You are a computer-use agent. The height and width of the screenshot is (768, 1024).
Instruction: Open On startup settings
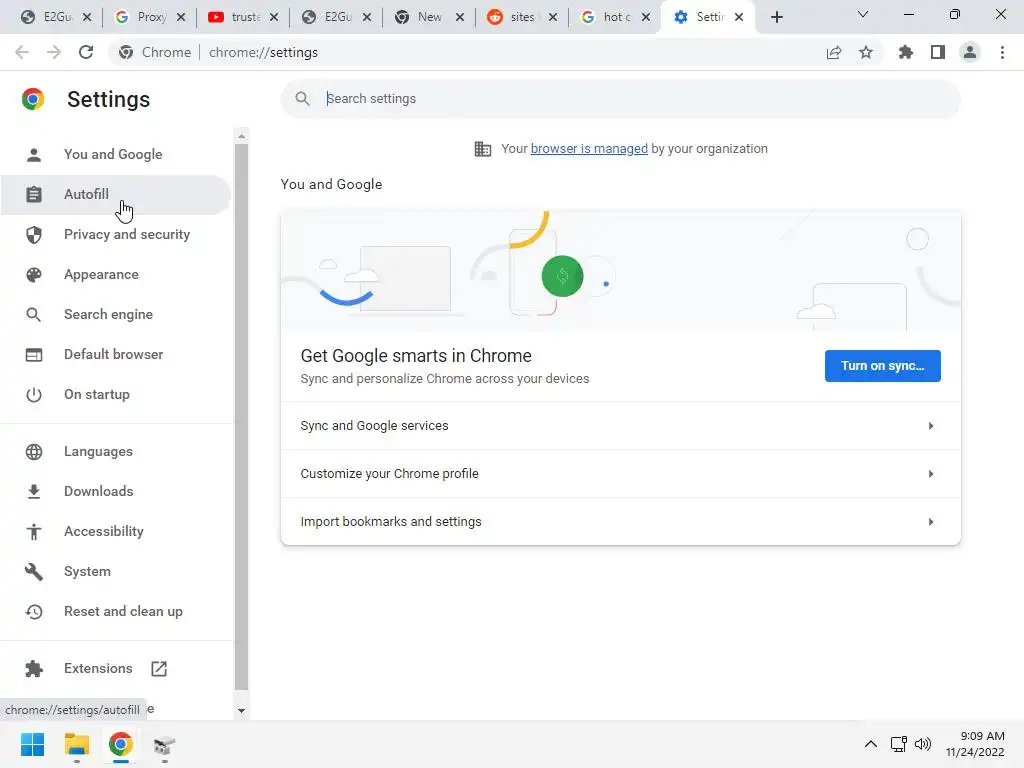pos(116,394)
